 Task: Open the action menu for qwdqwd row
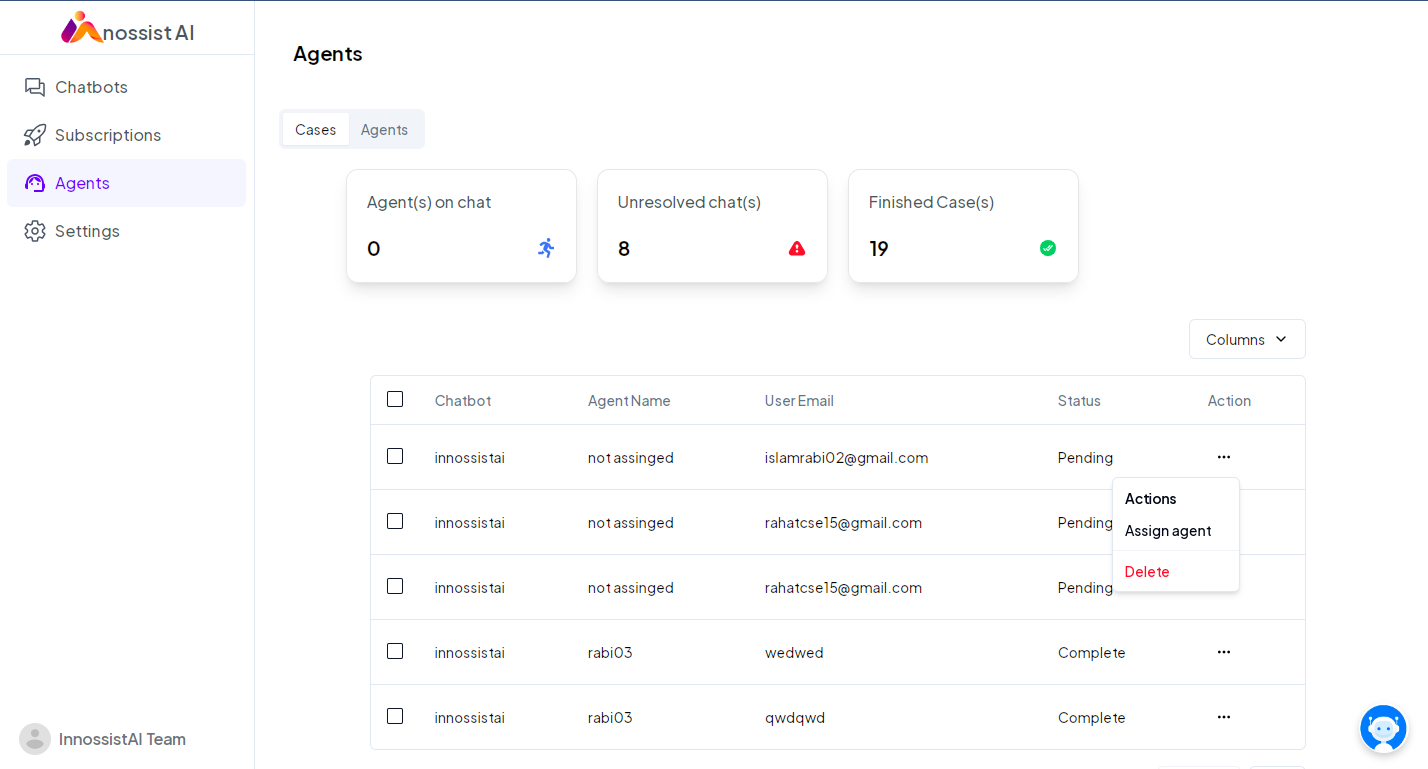(x=1223, y=717)
